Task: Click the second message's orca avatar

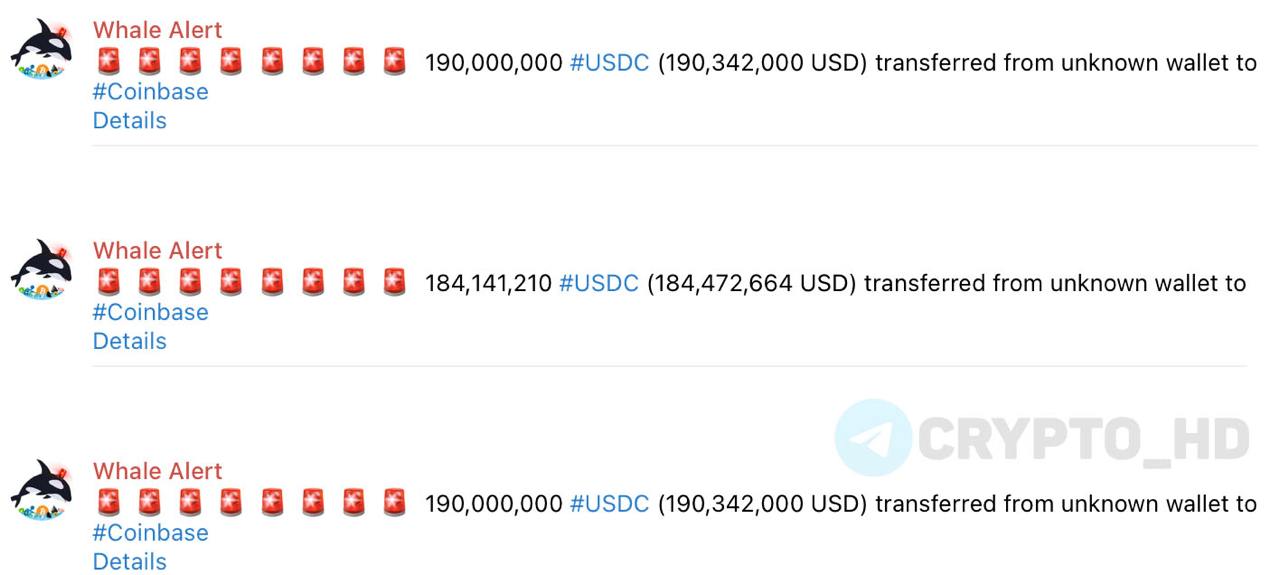Action: click(42, 269)
